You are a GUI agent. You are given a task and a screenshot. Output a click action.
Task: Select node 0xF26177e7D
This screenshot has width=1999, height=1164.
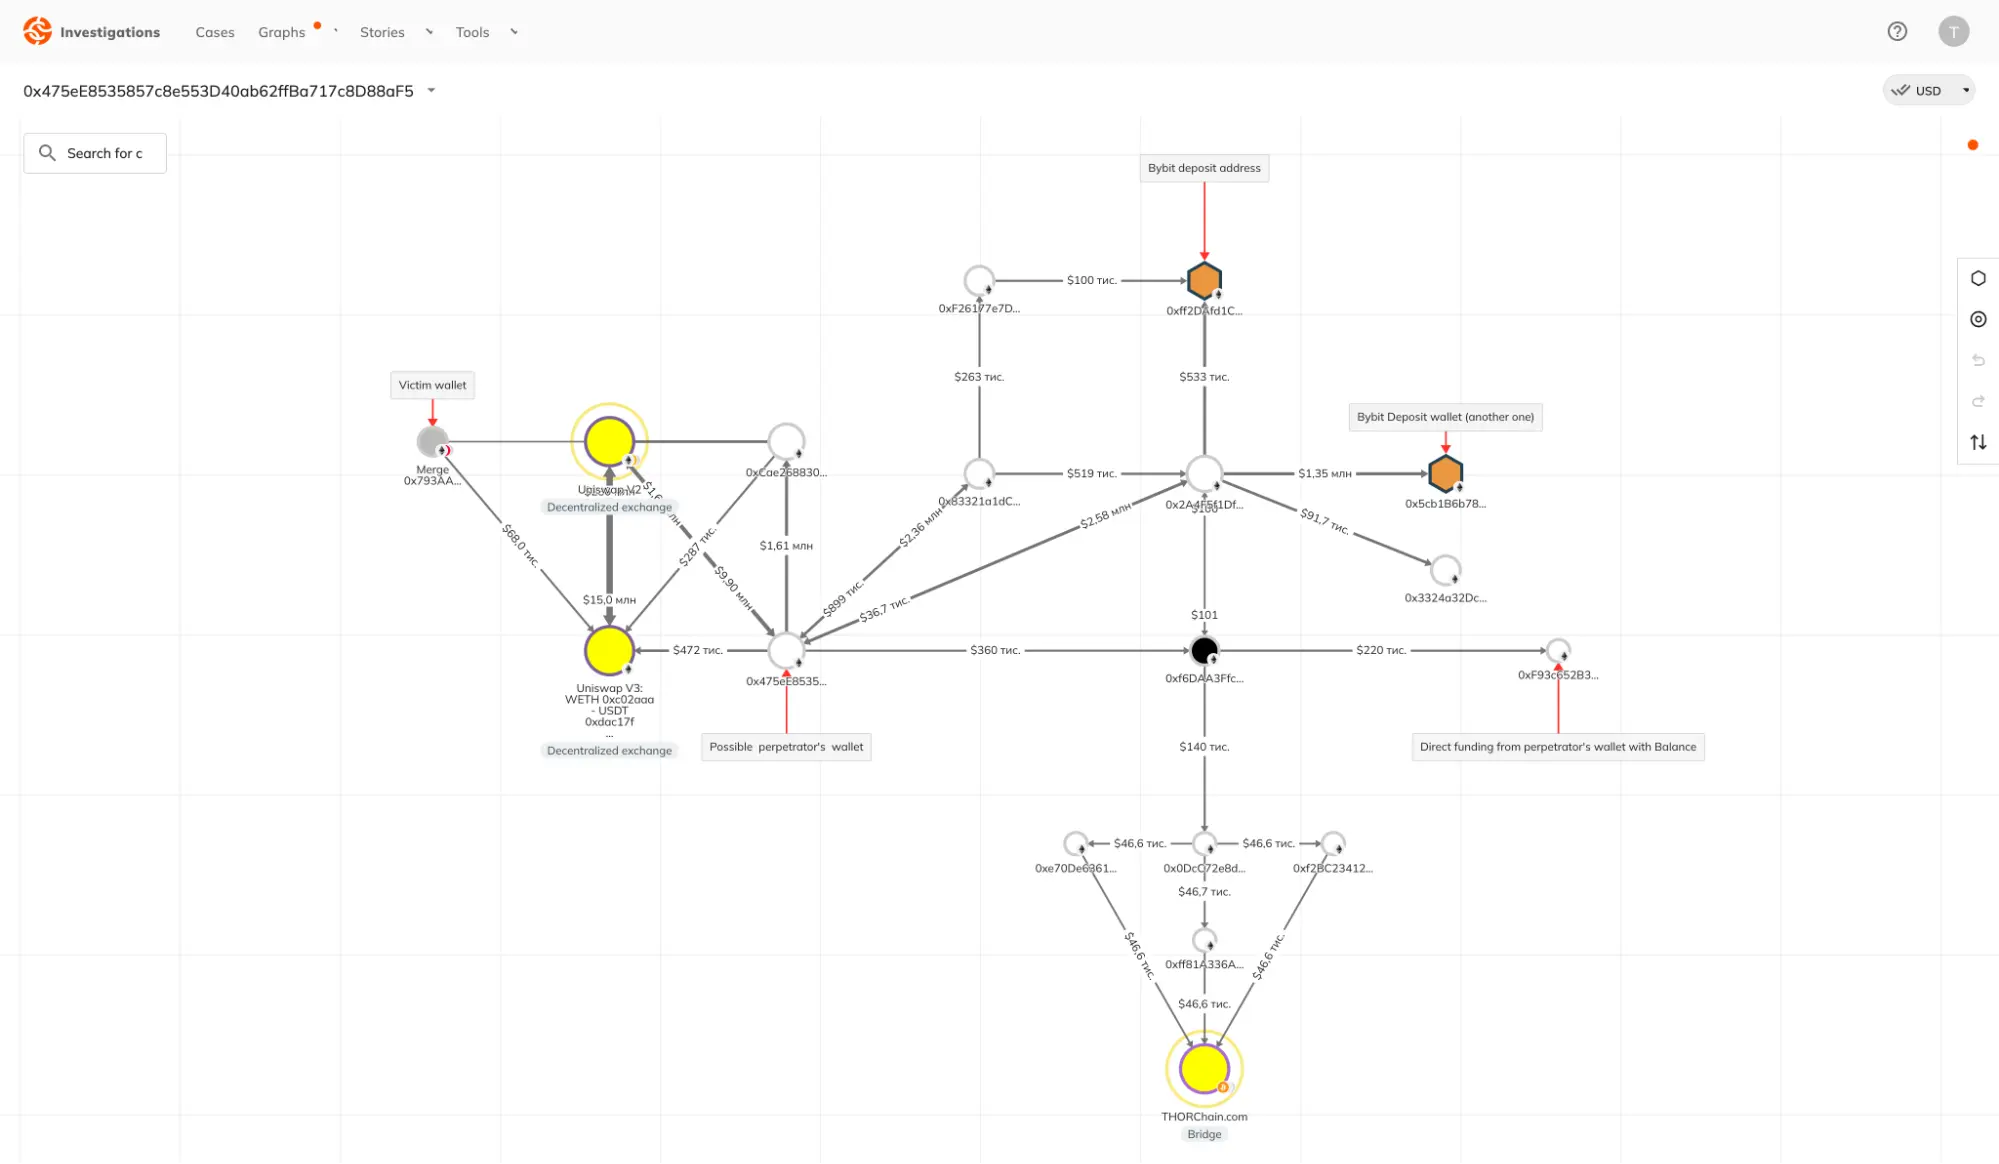point(979,280)
